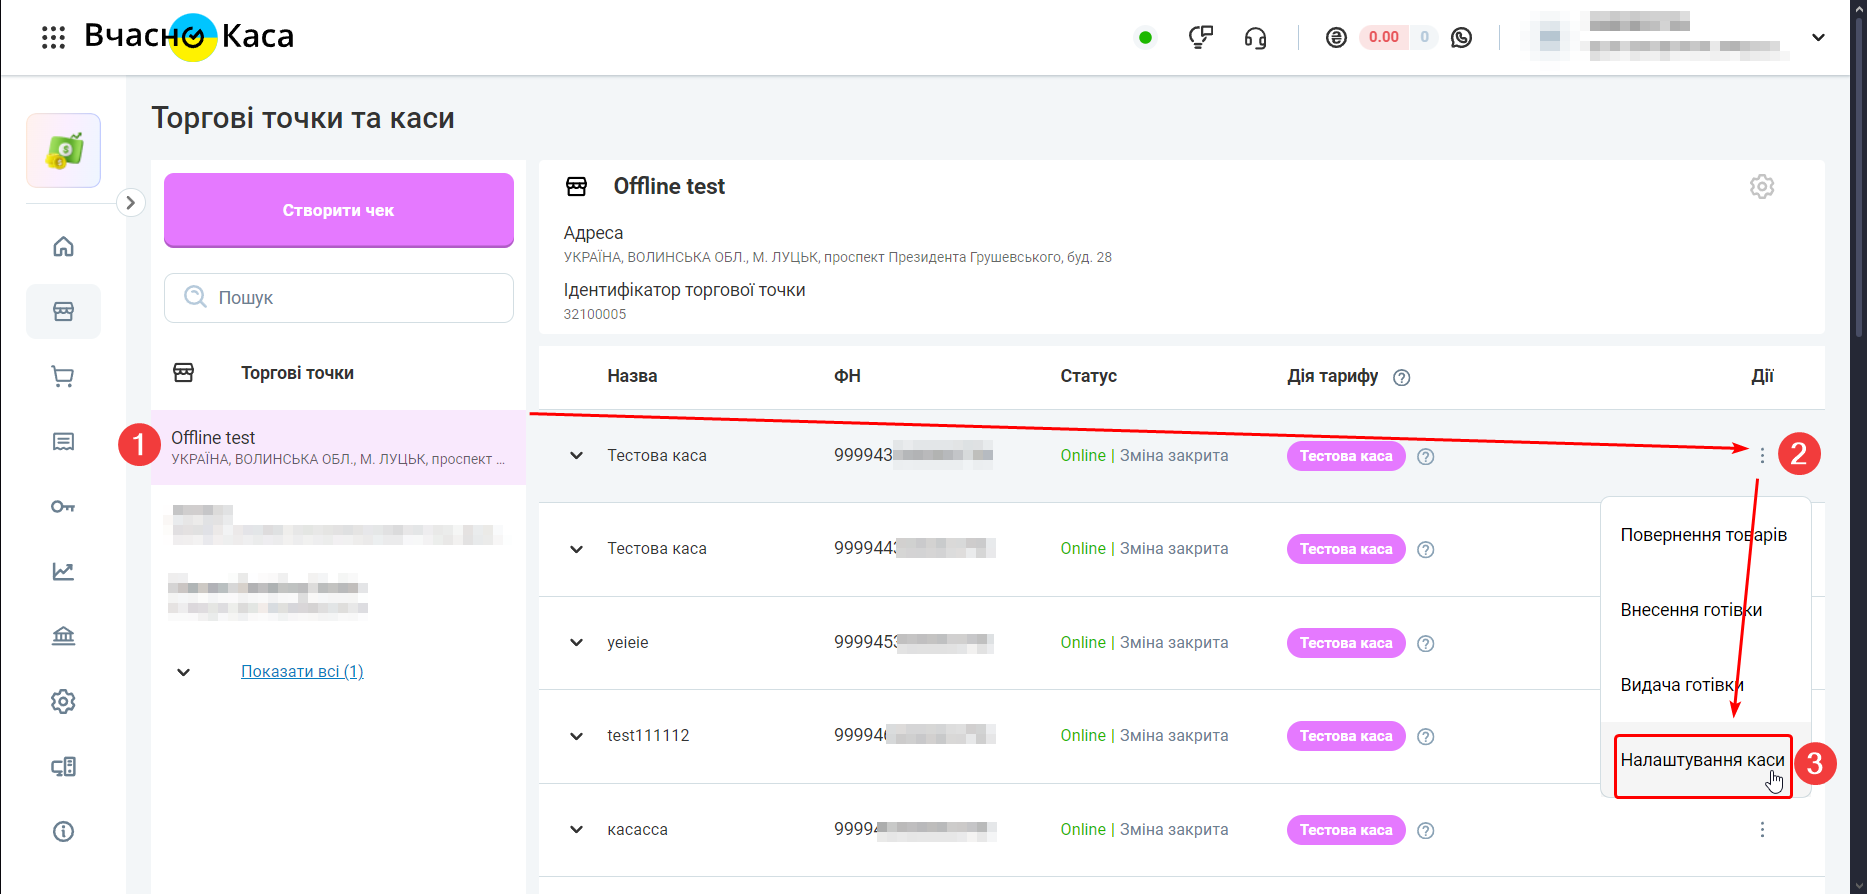Click the ФН column header
1867x894 pixels.
(x=847, y=376)
